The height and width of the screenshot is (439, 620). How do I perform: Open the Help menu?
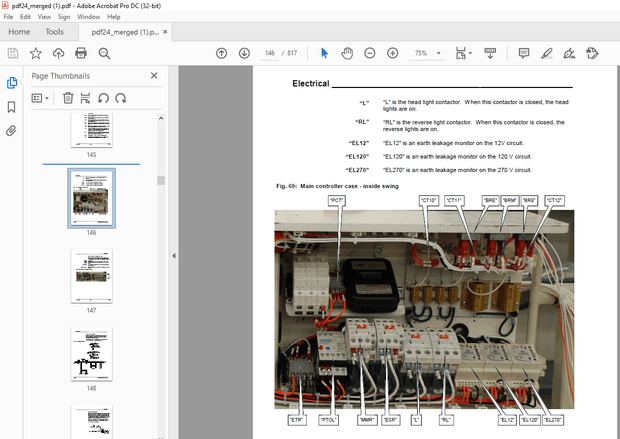(x=113, y=17)
